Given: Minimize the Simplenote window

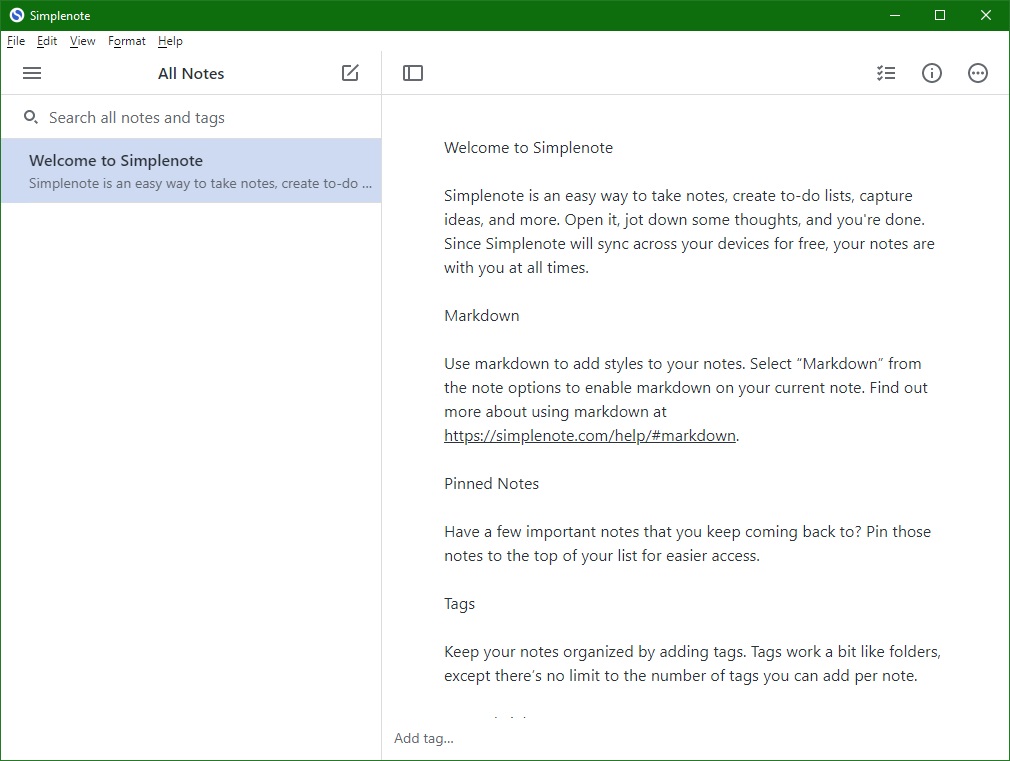Looking at the screenshot, I should pyautogui.click(x=895, y=15).
